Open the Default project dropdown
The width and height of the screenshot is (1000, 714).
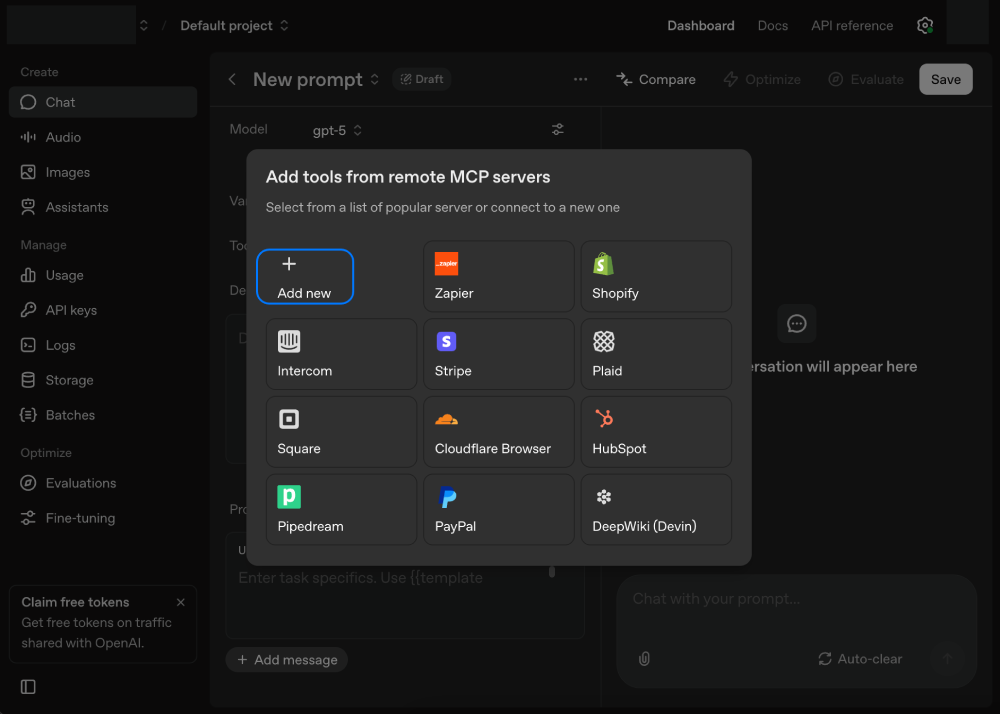tap(234, 26)
